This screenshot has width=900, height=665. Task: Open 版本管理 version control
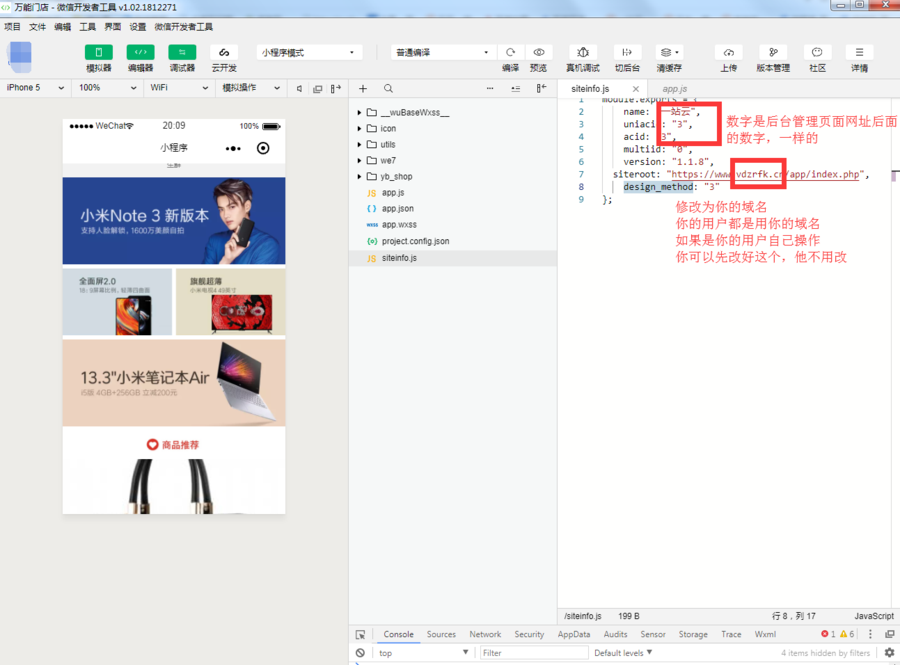coord(772,52)
